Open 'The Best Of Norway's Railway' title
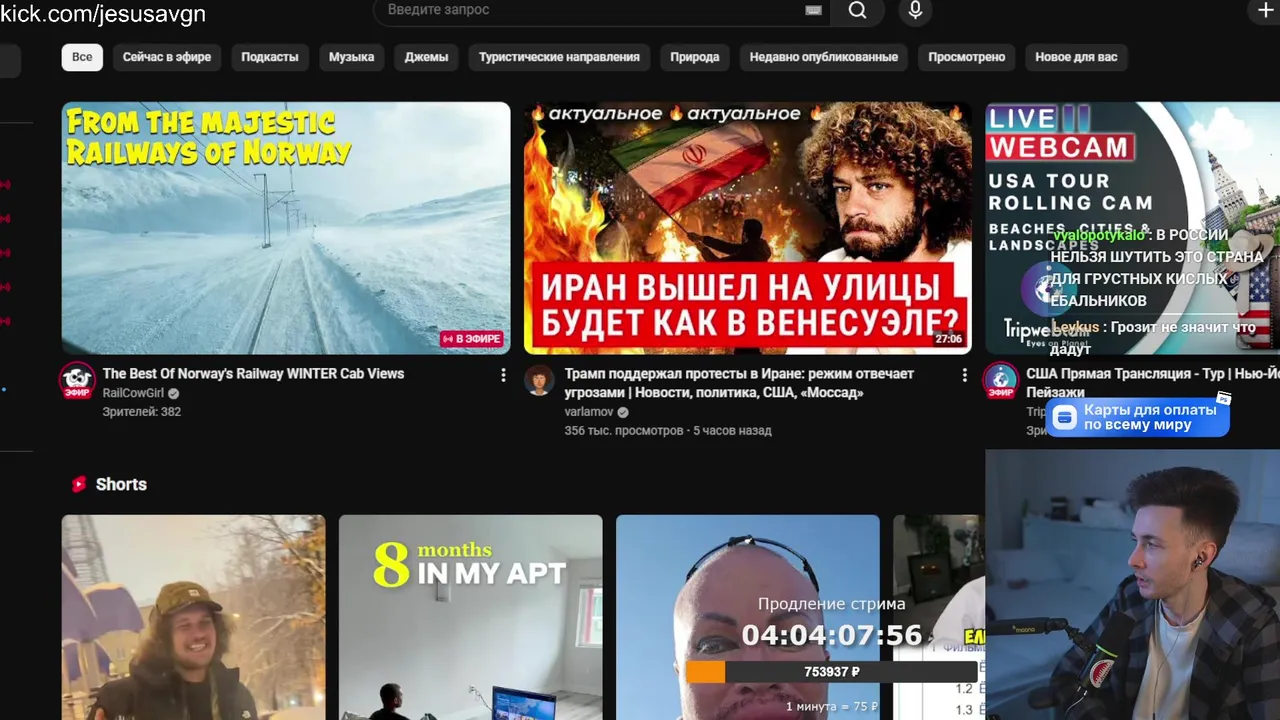This screenshot has width=1280, height=720. 253,374
